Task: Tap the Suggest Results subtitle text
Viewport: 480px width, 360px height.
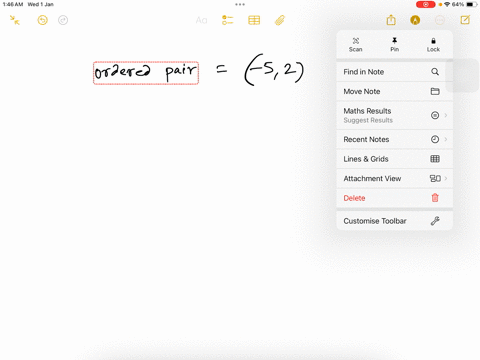Action: click(x=368, y=120)
